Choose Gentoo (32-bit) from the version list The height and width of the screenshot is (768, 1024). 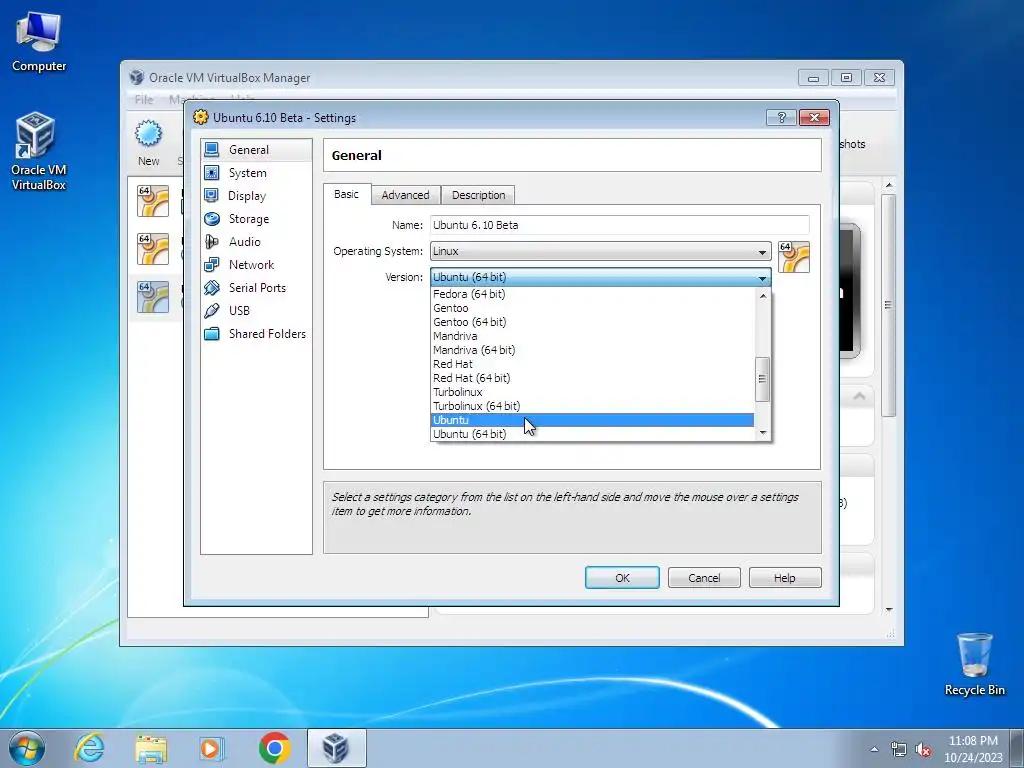pyautogui.click(x=592, y=308)
